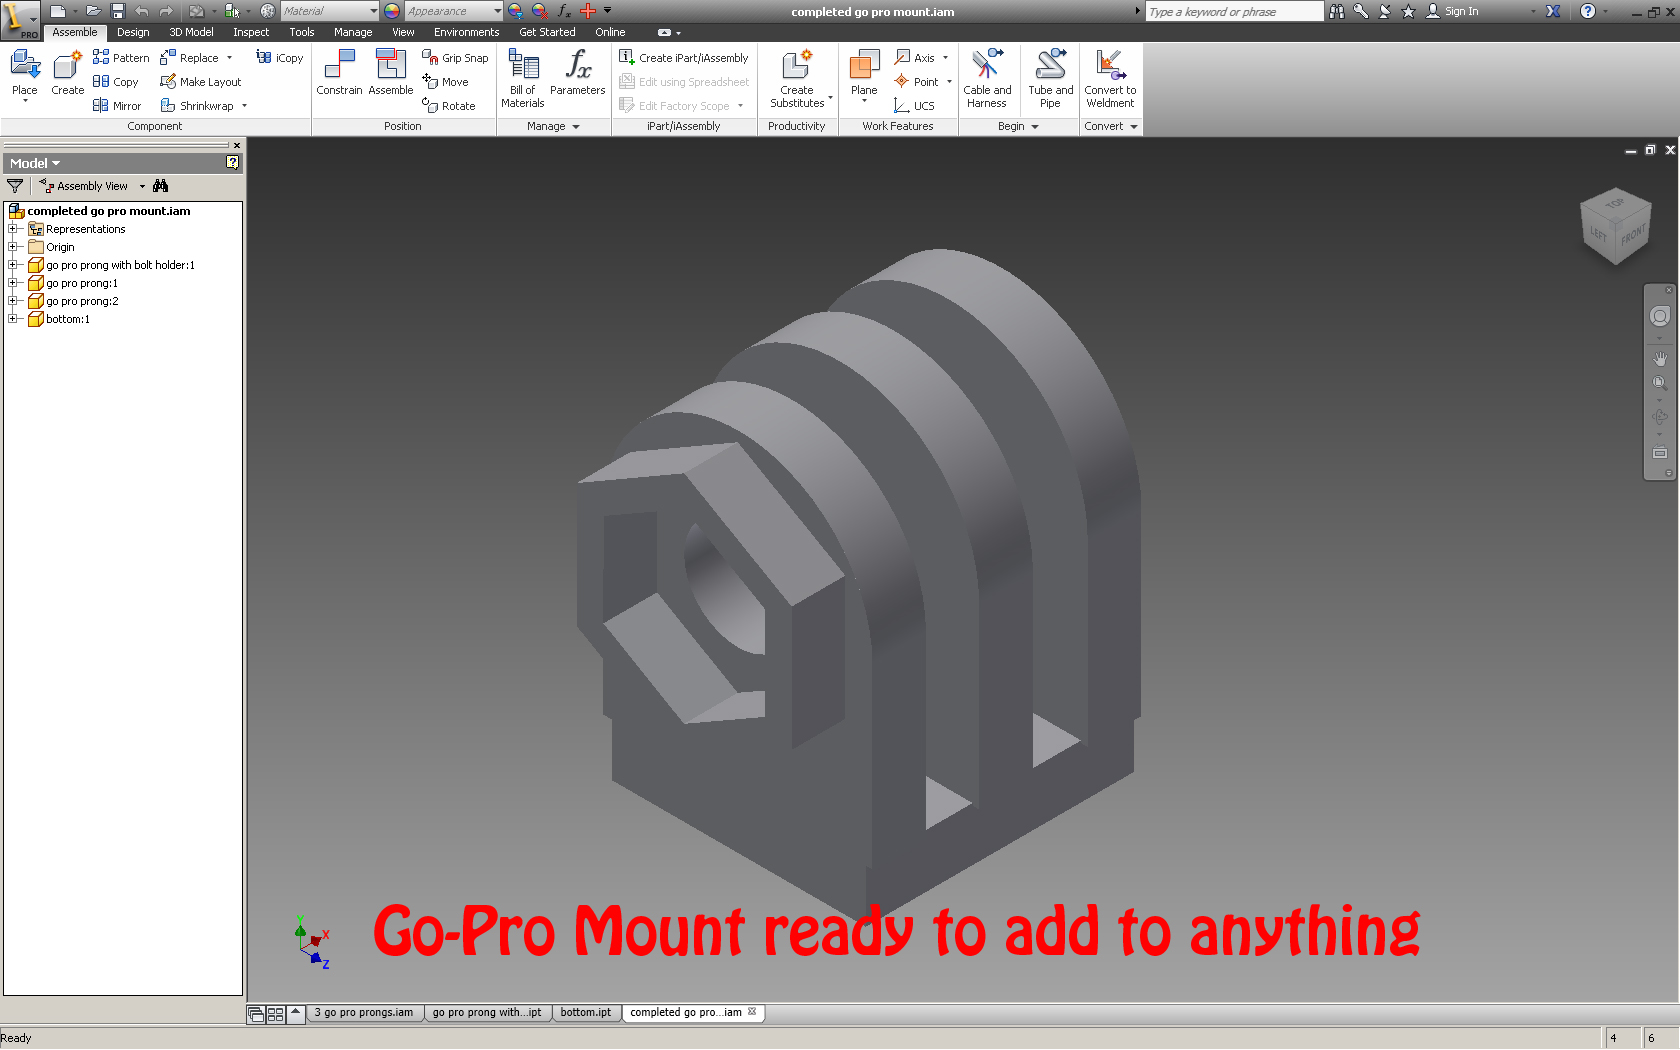
Task: Select the Pattern component tool
Action: 121,58
